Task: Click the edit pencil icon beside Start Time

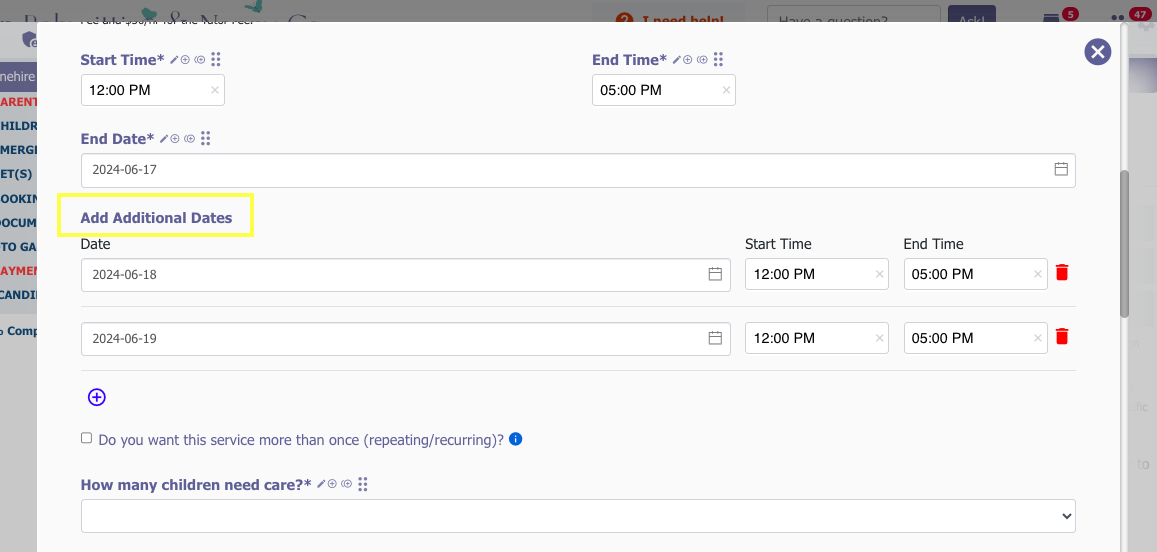Action: 174,60
